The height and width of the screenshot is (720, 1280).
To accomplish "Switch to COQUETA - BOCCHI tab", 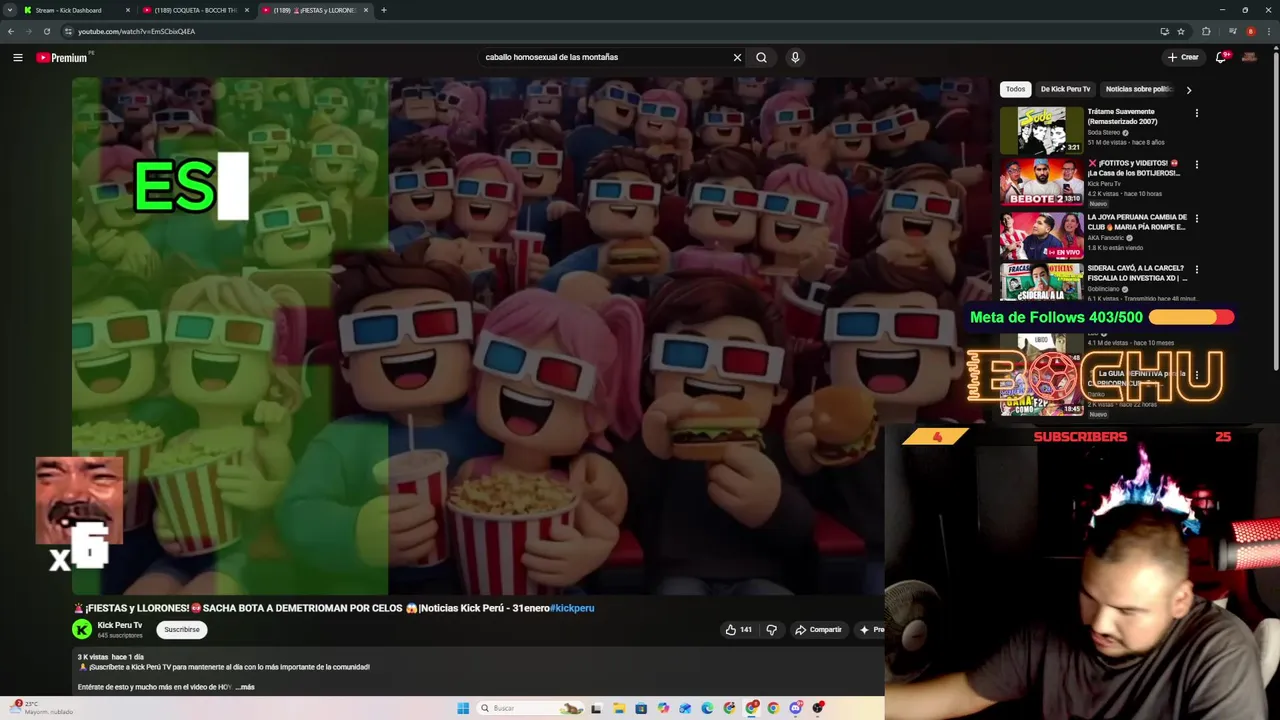I will point(196,10).
